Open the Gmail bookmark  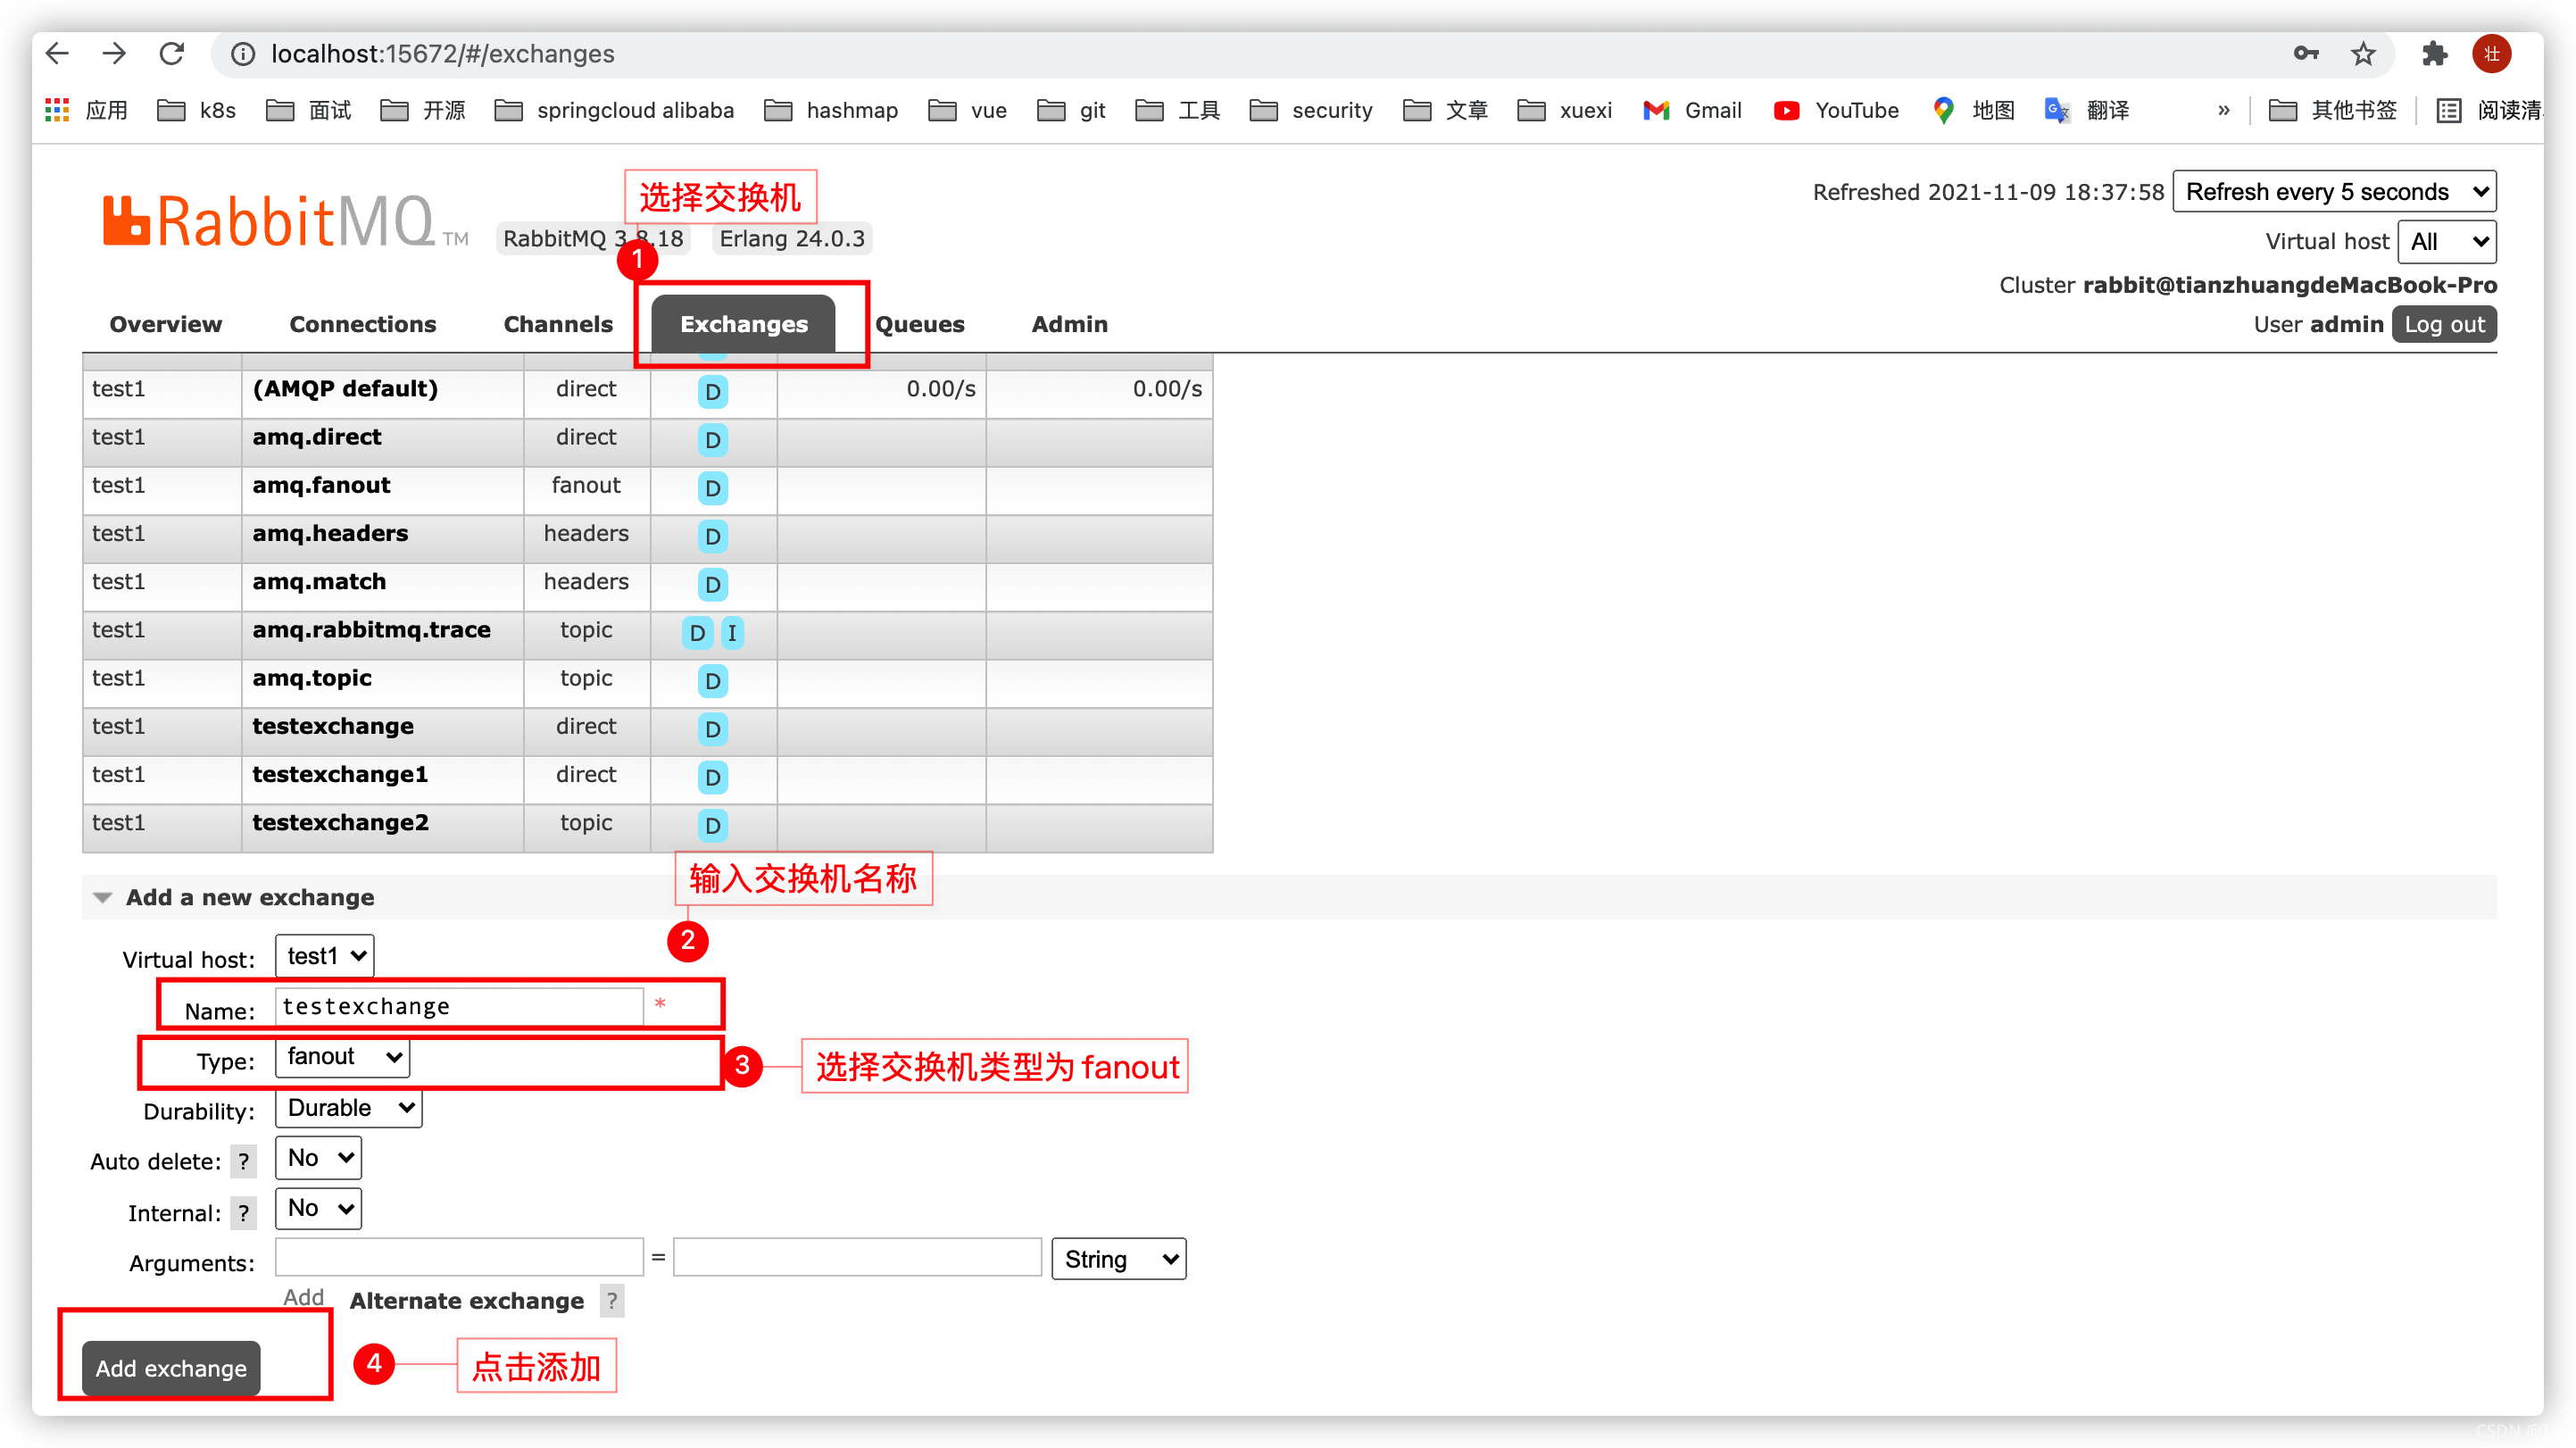click(1692, 110)
